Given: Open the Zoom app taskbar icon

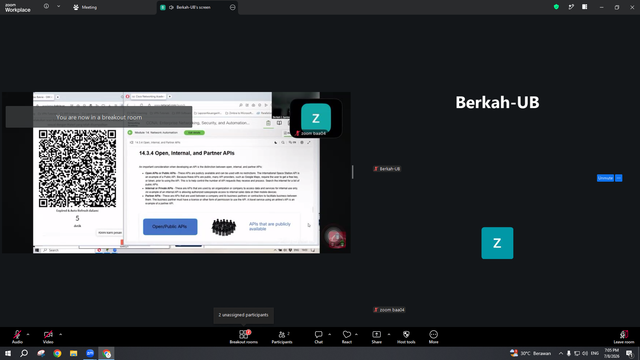Looking at the screenshot, I should click(90, 353).
